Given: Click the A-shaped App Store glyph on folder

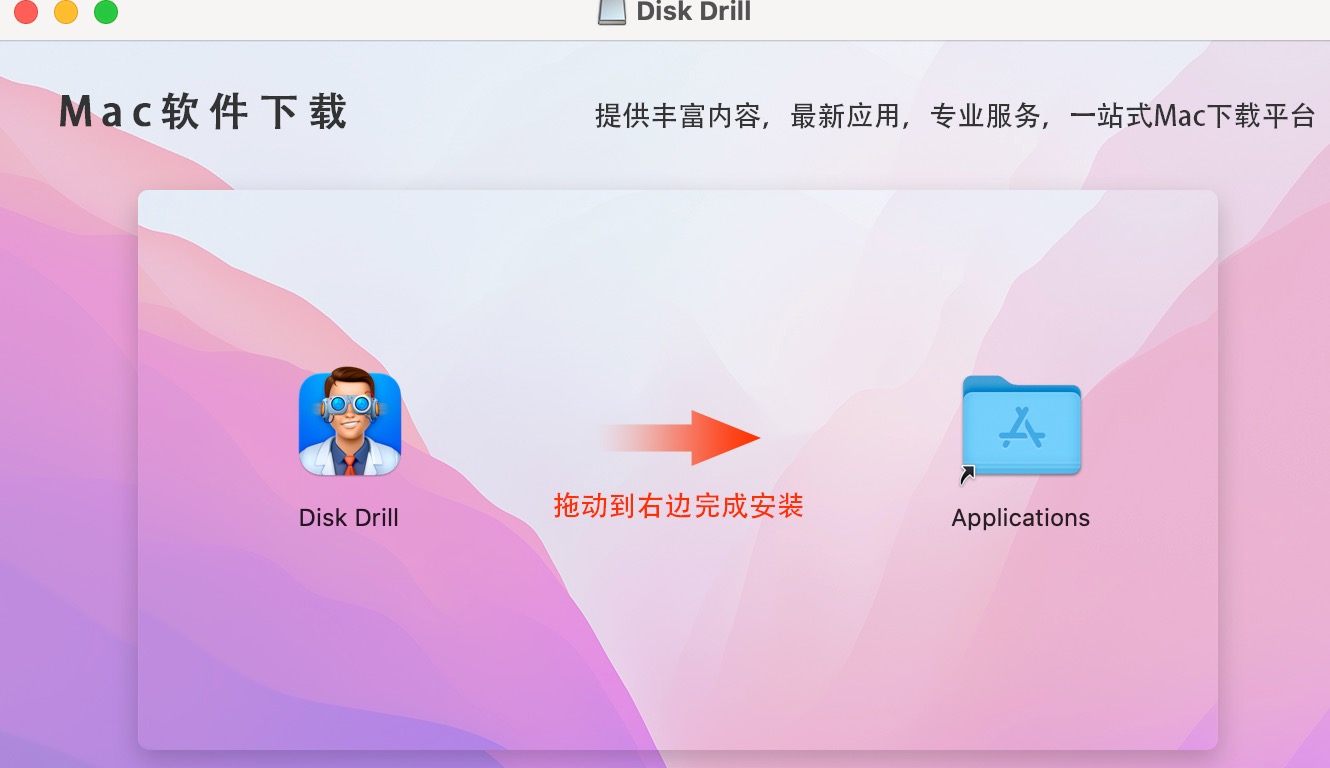Looking at the screenshot, I should pos(1022,430).
